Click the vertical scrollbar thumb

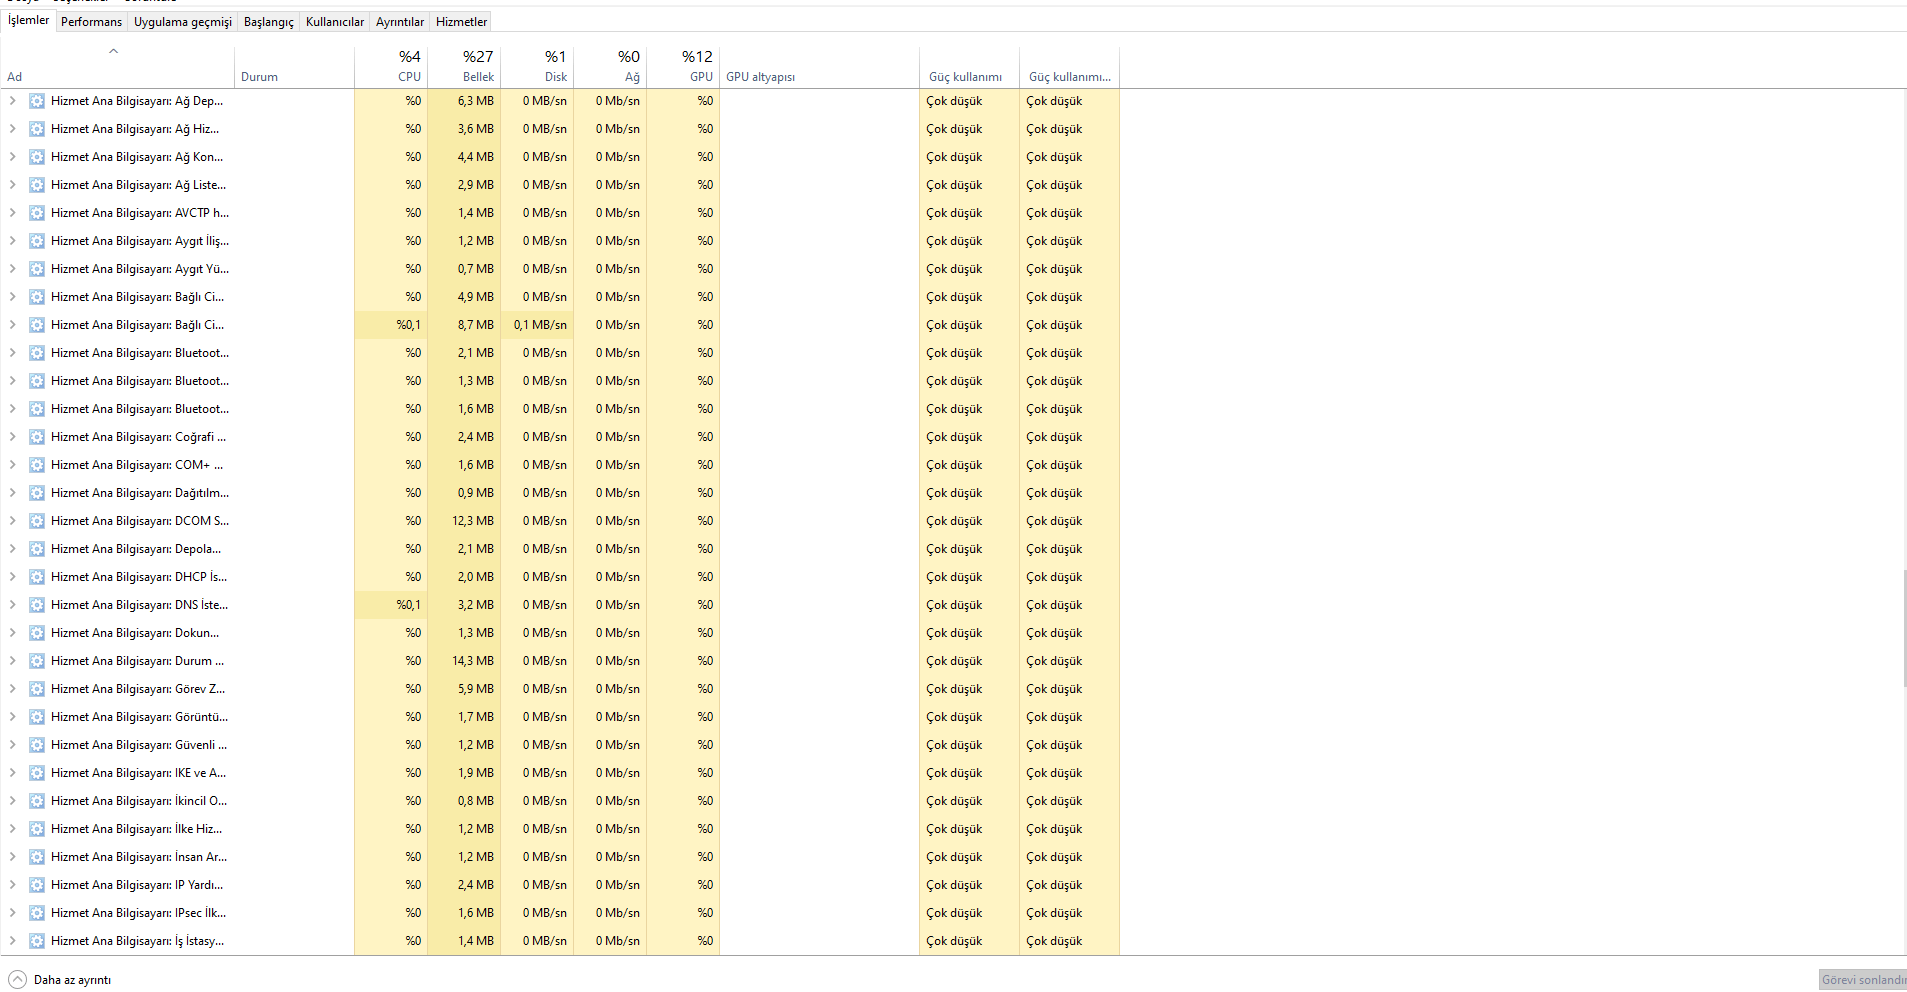coord(1904,628)
